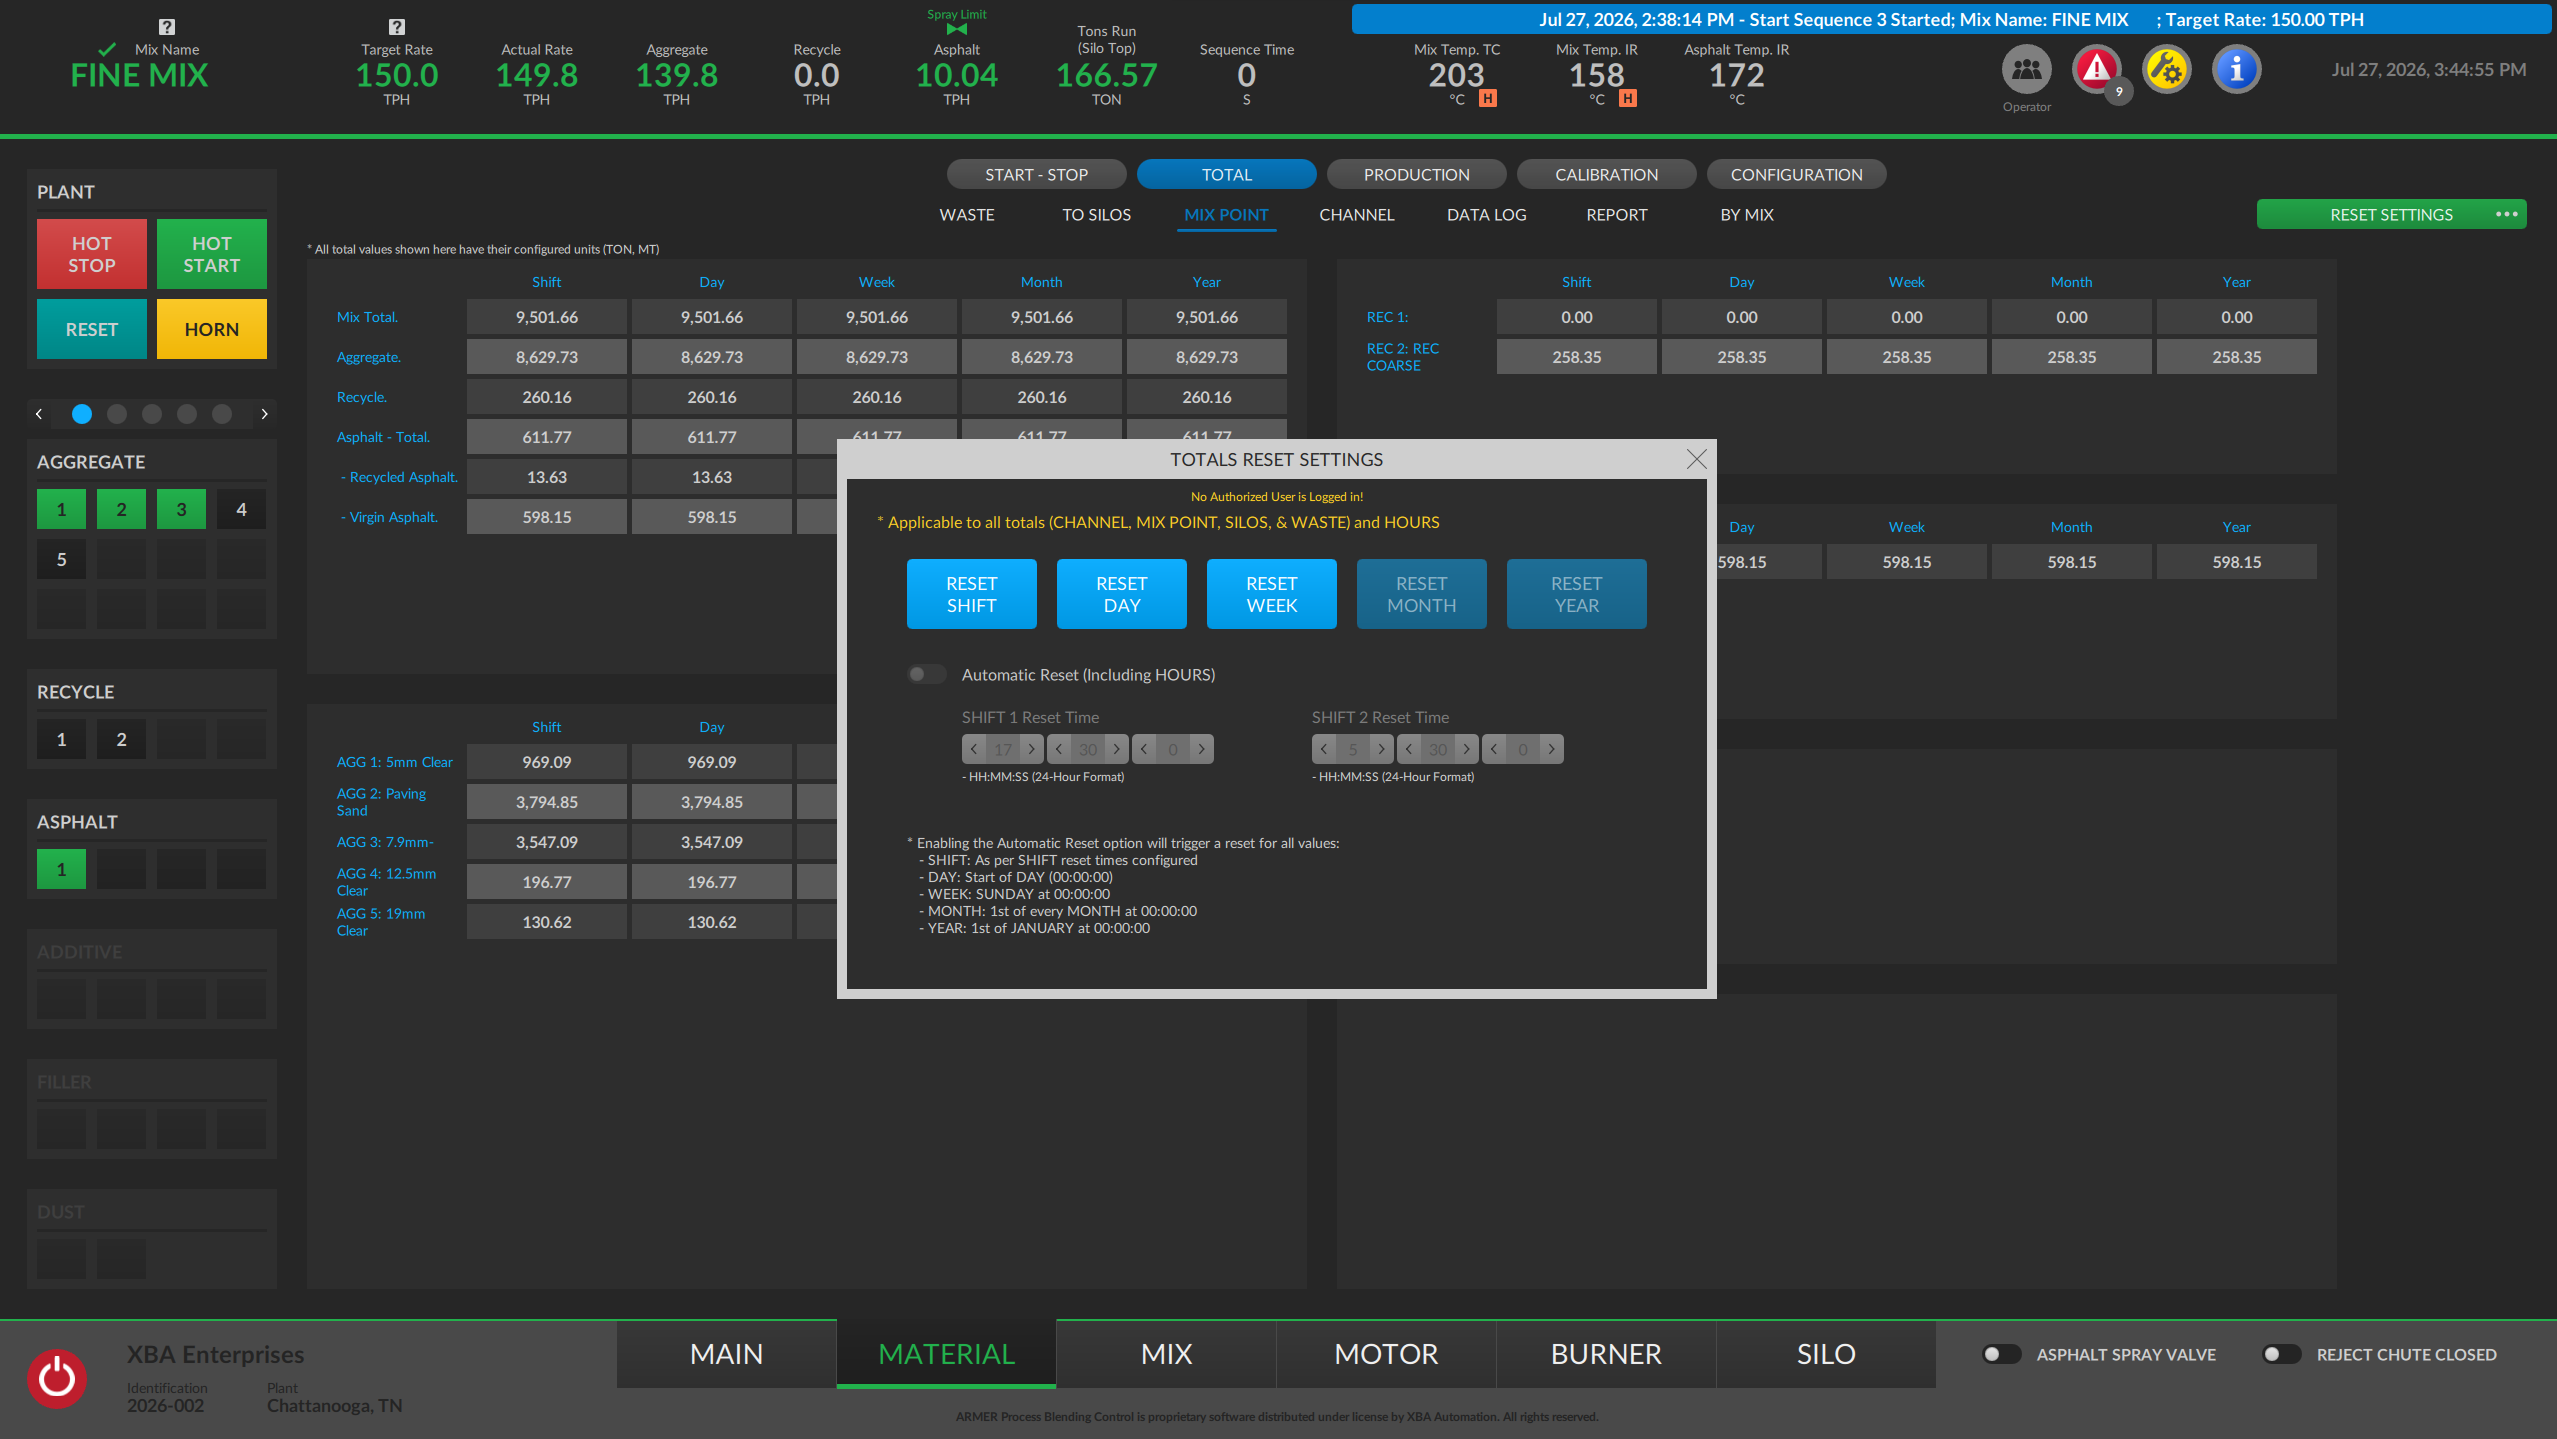Increase Shift 1 reset hour value
This screenshot has height=1439, width=2557.
(1031, 749)
